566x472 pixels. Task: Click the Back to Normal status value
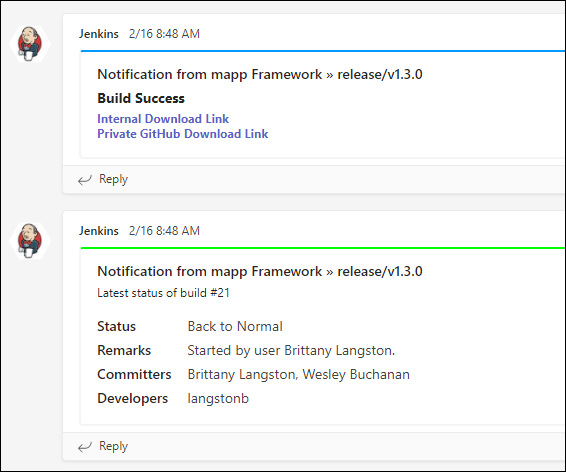(235, 327)
